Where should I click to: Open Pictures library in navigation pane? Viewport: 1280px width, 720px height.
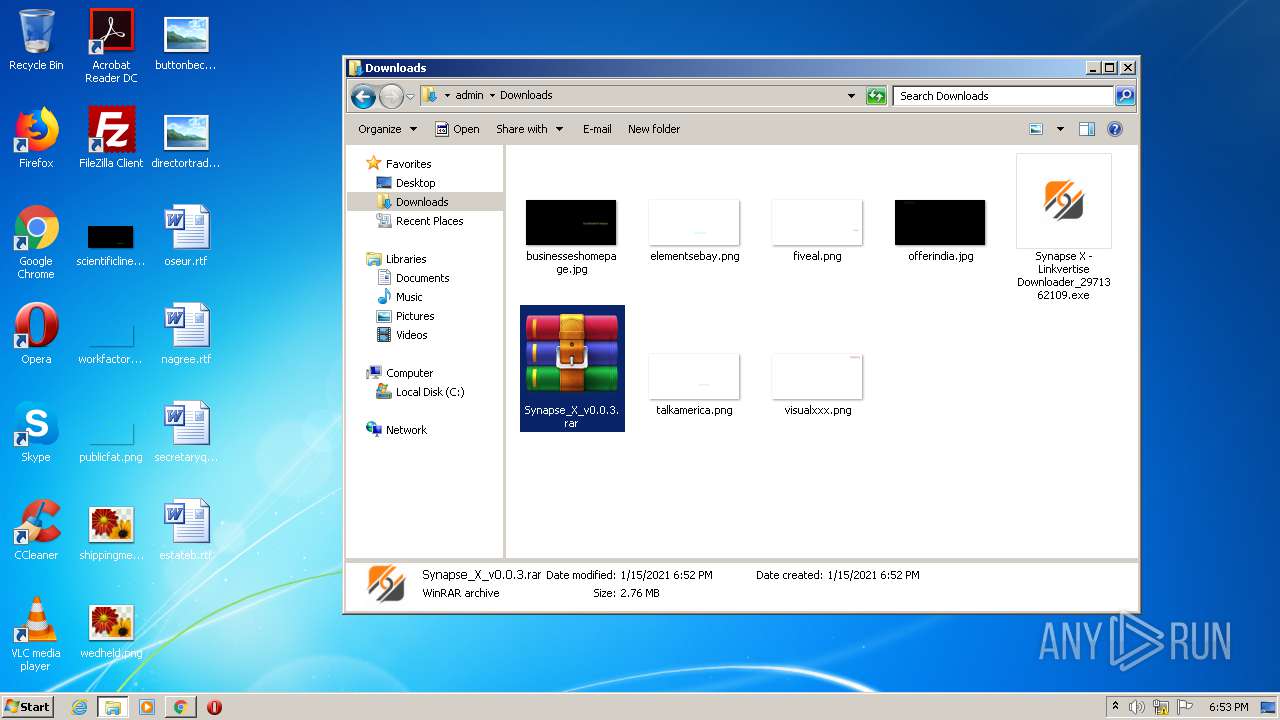[x=405, y=316]
